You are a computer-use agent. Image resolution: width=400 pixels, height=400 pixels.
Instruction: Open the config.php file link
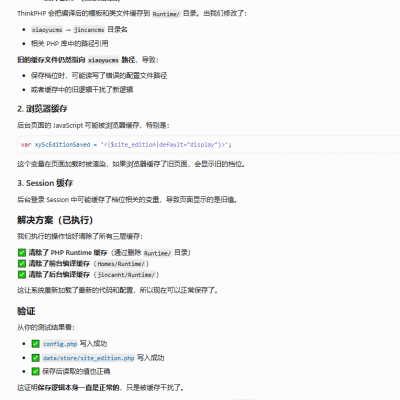tap(60, 344)
